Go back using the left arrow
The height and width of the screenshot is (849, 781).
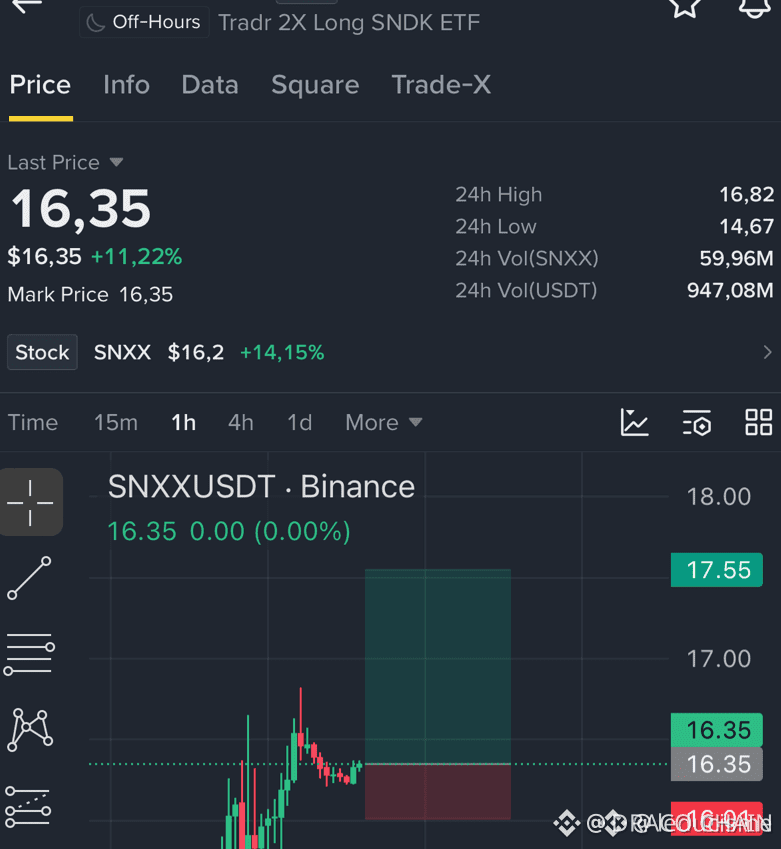click(x=27, y=5)
